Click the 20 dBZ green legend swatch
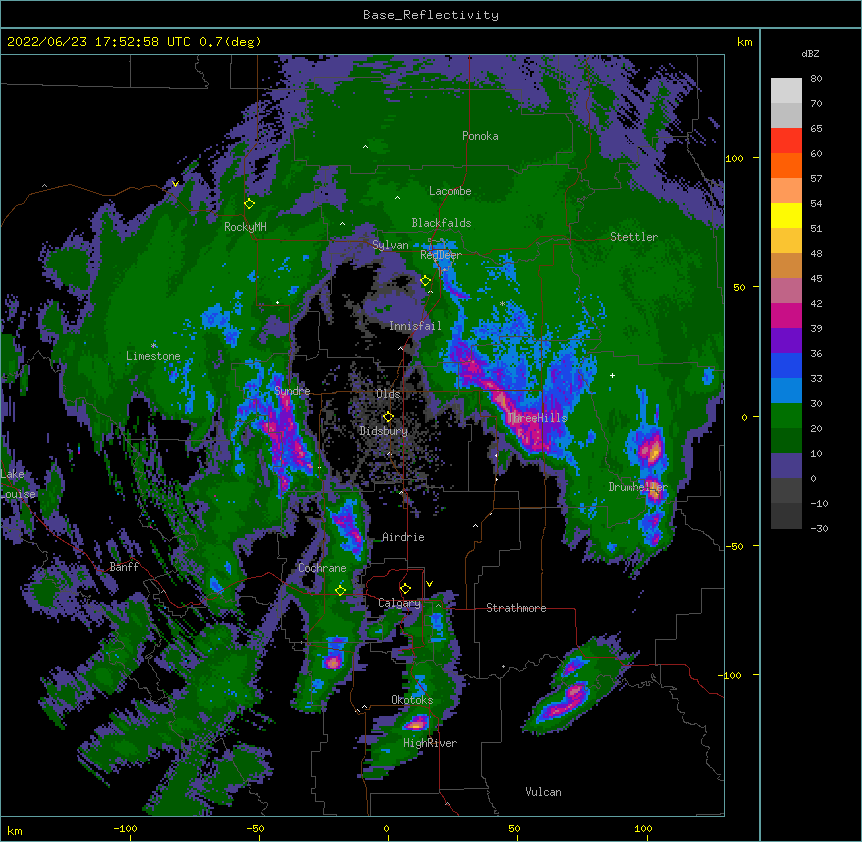This screenshot has width=862, height=842. coord(786,441)
